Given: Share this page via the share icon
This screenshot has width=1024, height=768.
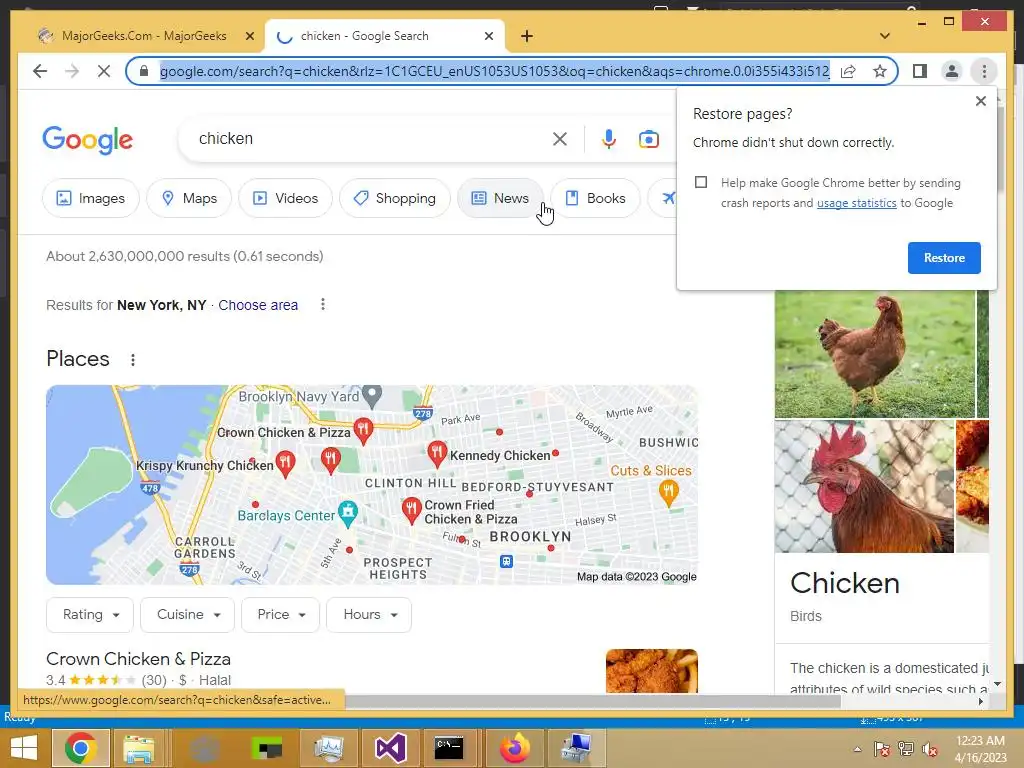Looking at the screenshot, I should (x=848, y=71).
